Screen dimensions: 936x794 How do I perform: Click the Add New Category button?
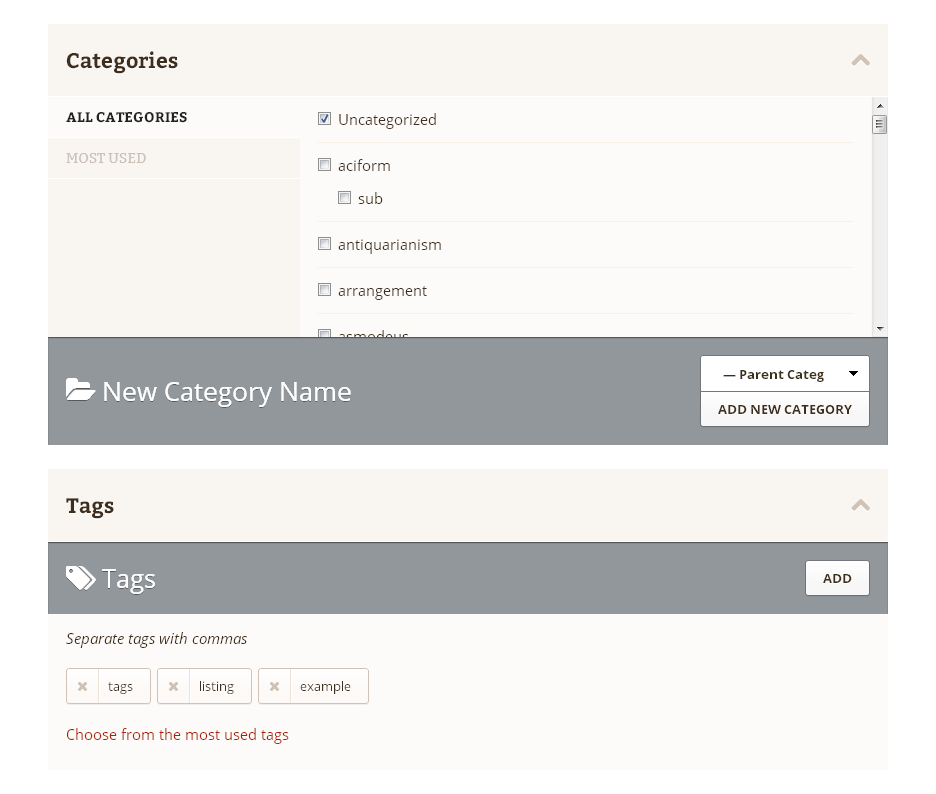pos(784,410)
